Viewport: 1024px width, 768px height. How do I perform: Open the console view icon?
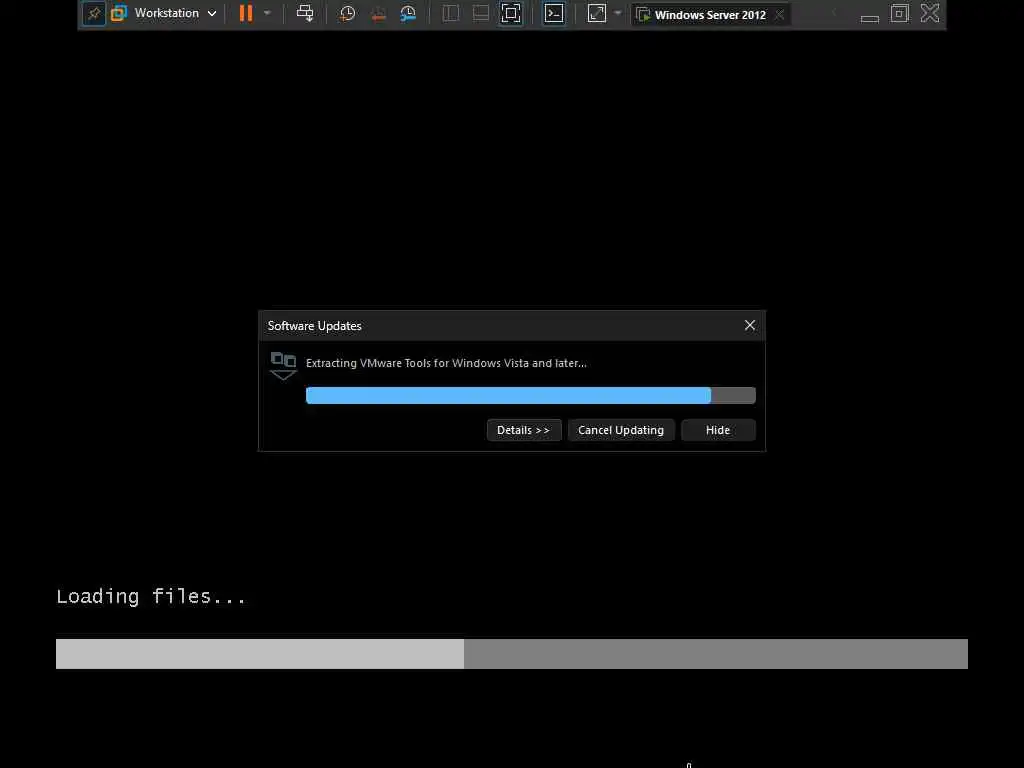[554, 13]
